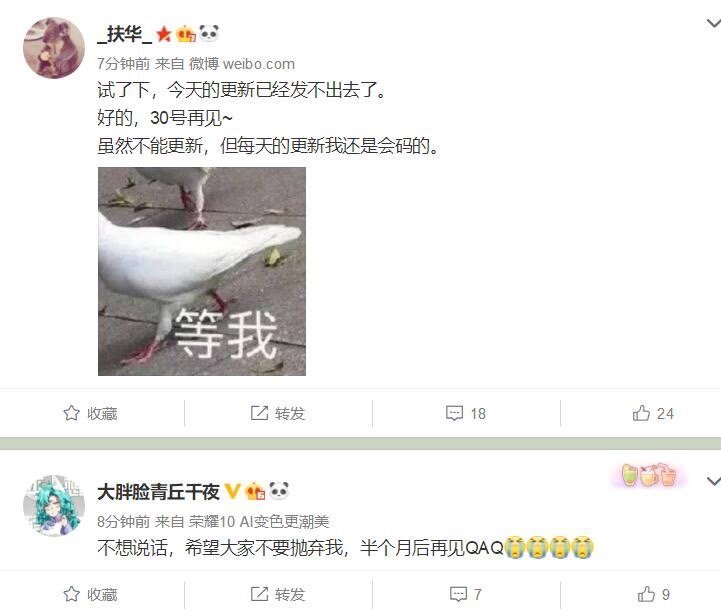
Task: Click the yellow V verification badge
Action: [x=232, y=491]
